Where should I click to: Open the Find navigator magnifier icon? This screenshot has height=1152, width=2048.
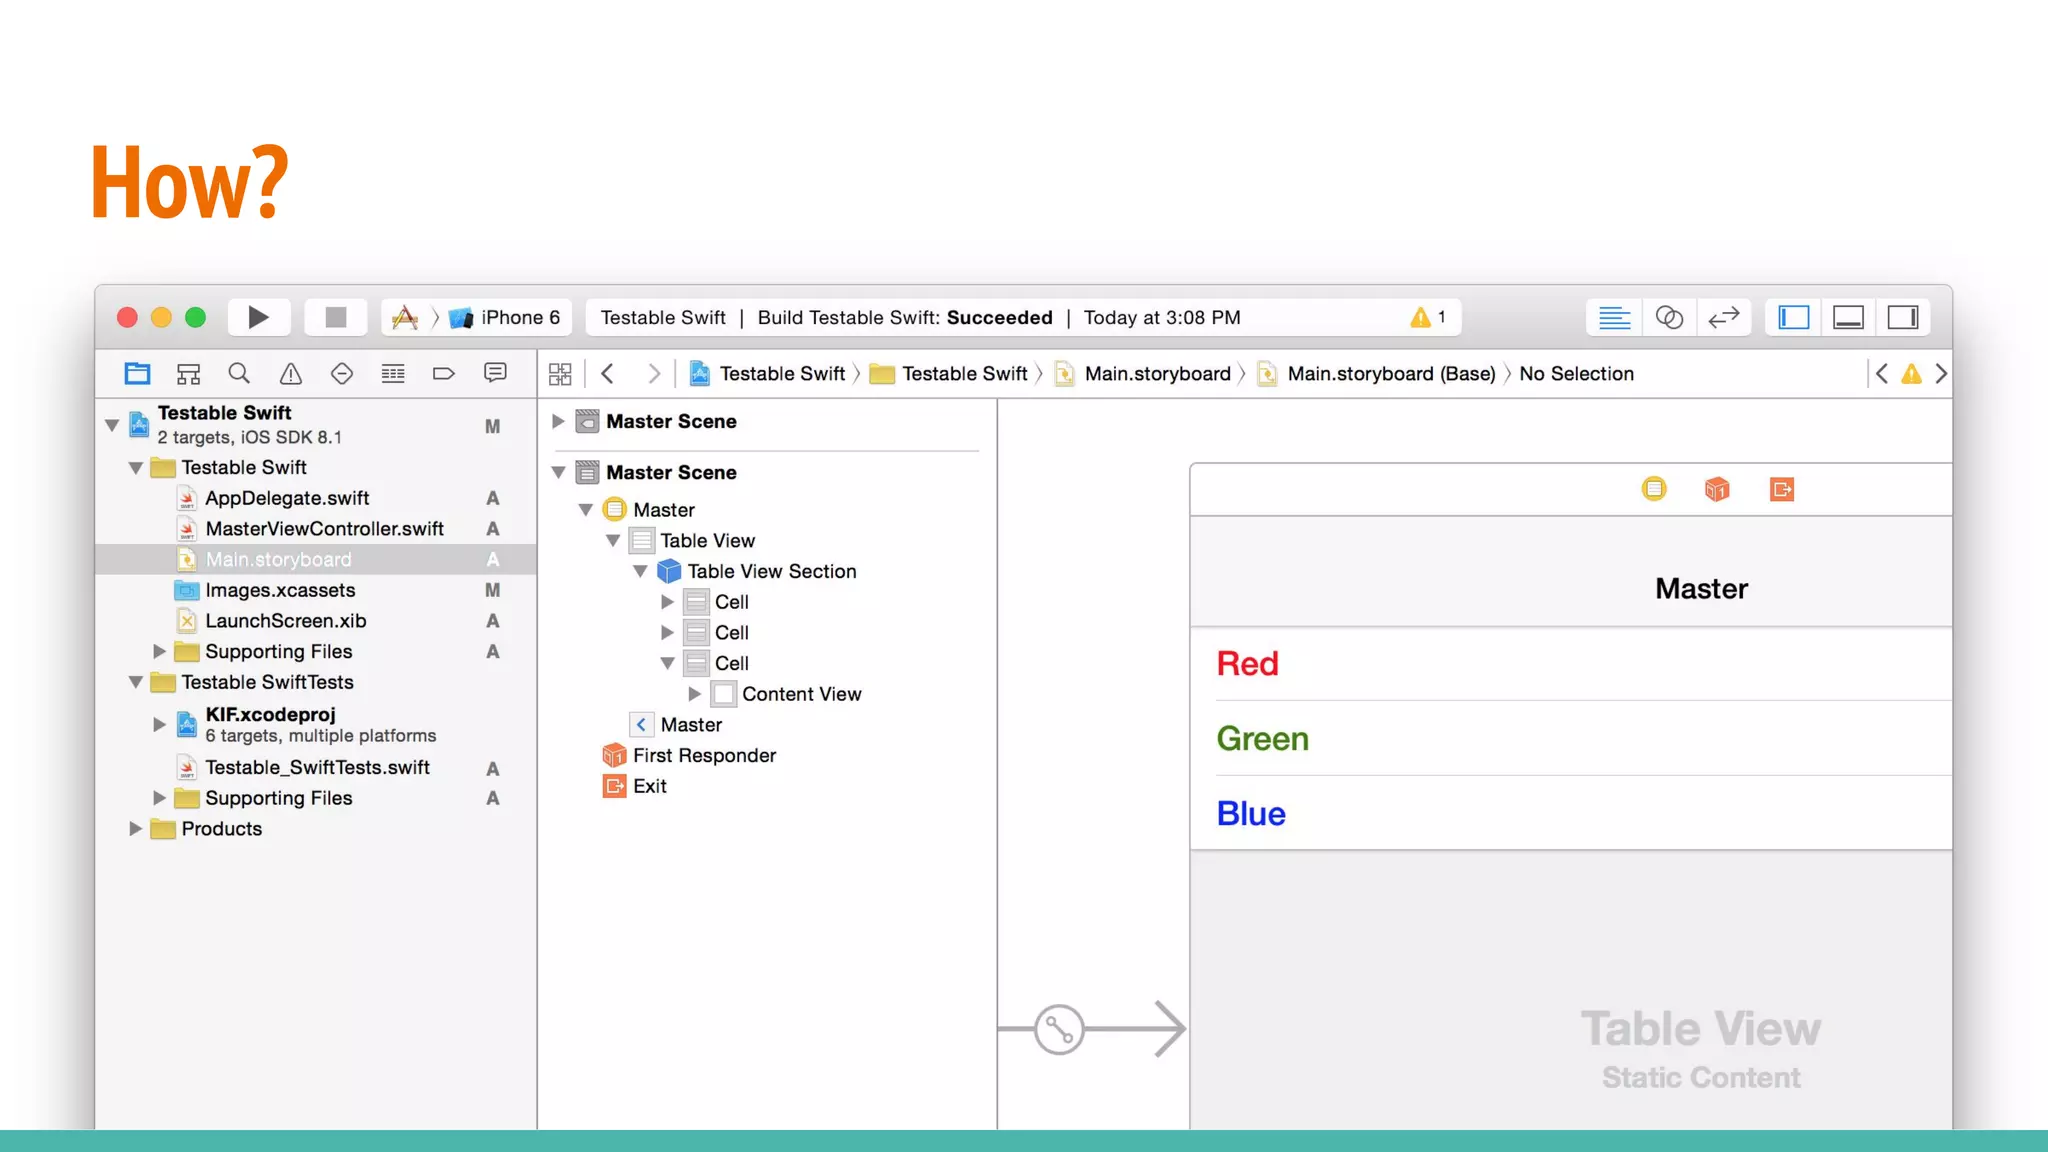[239, 374]
